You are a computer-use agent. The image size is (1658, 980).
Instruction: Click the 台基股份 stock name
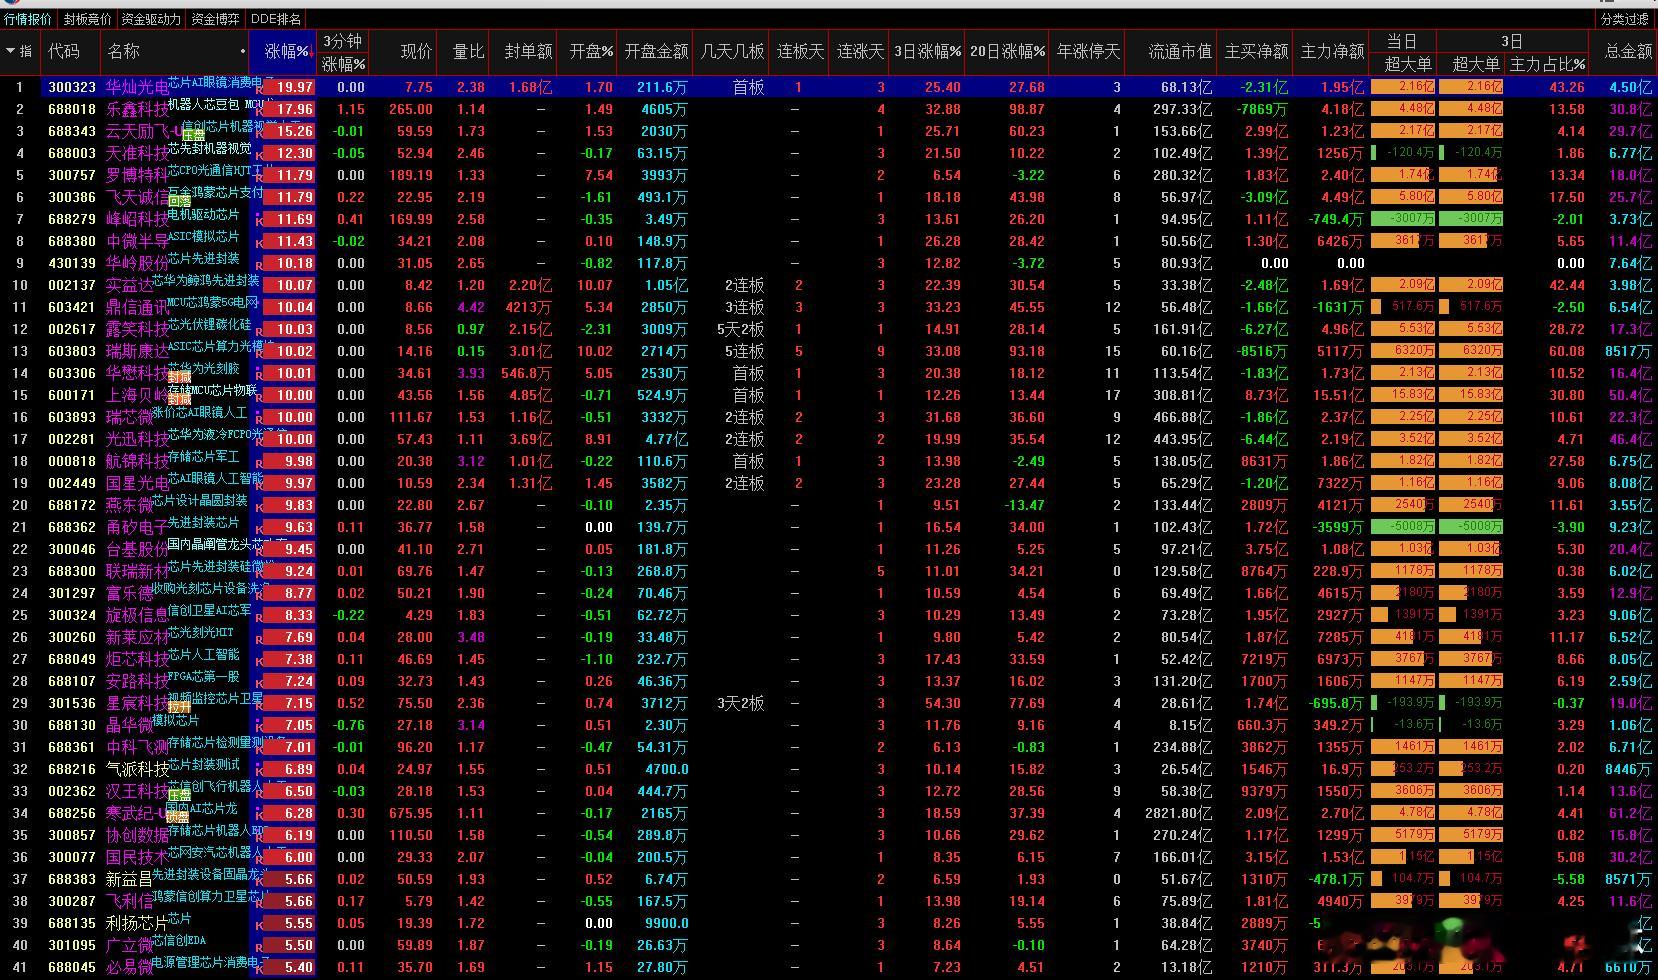click(x=138, y=550)
